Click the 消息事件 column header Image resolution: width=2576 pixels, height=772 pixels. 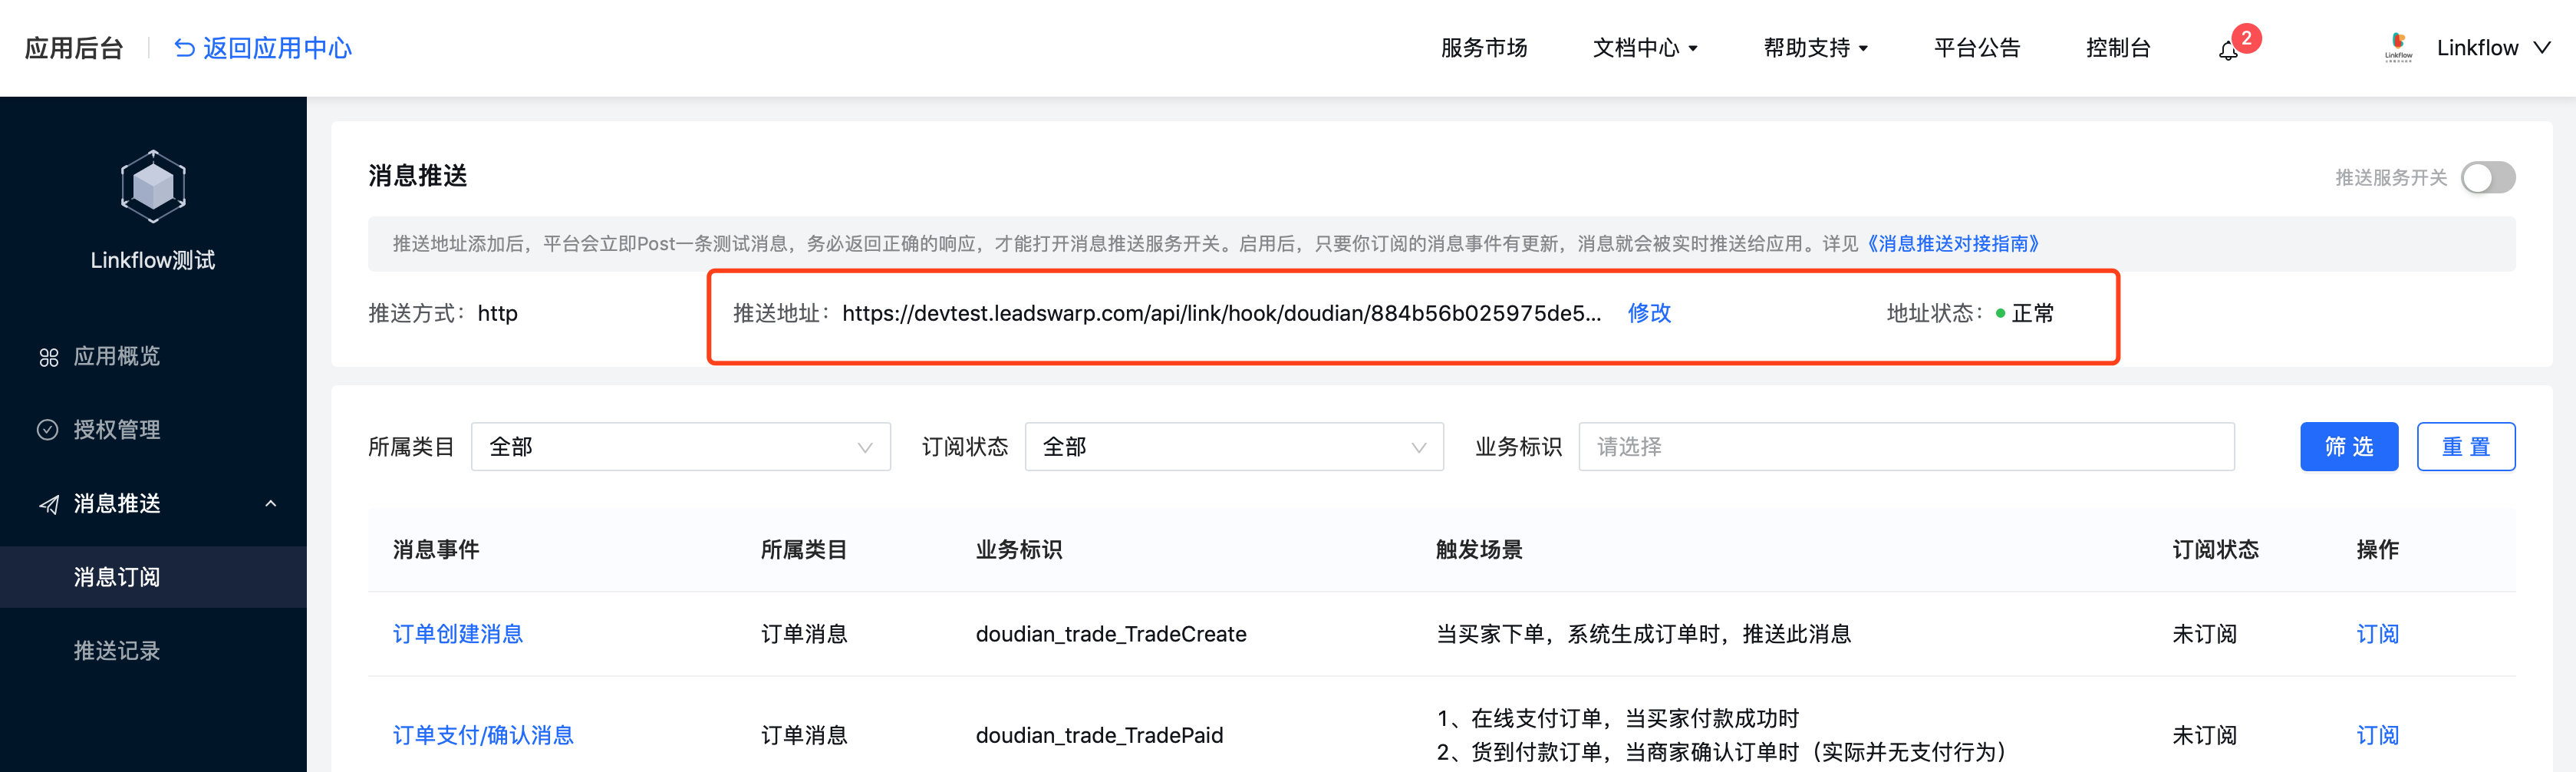tap(436, 550)
